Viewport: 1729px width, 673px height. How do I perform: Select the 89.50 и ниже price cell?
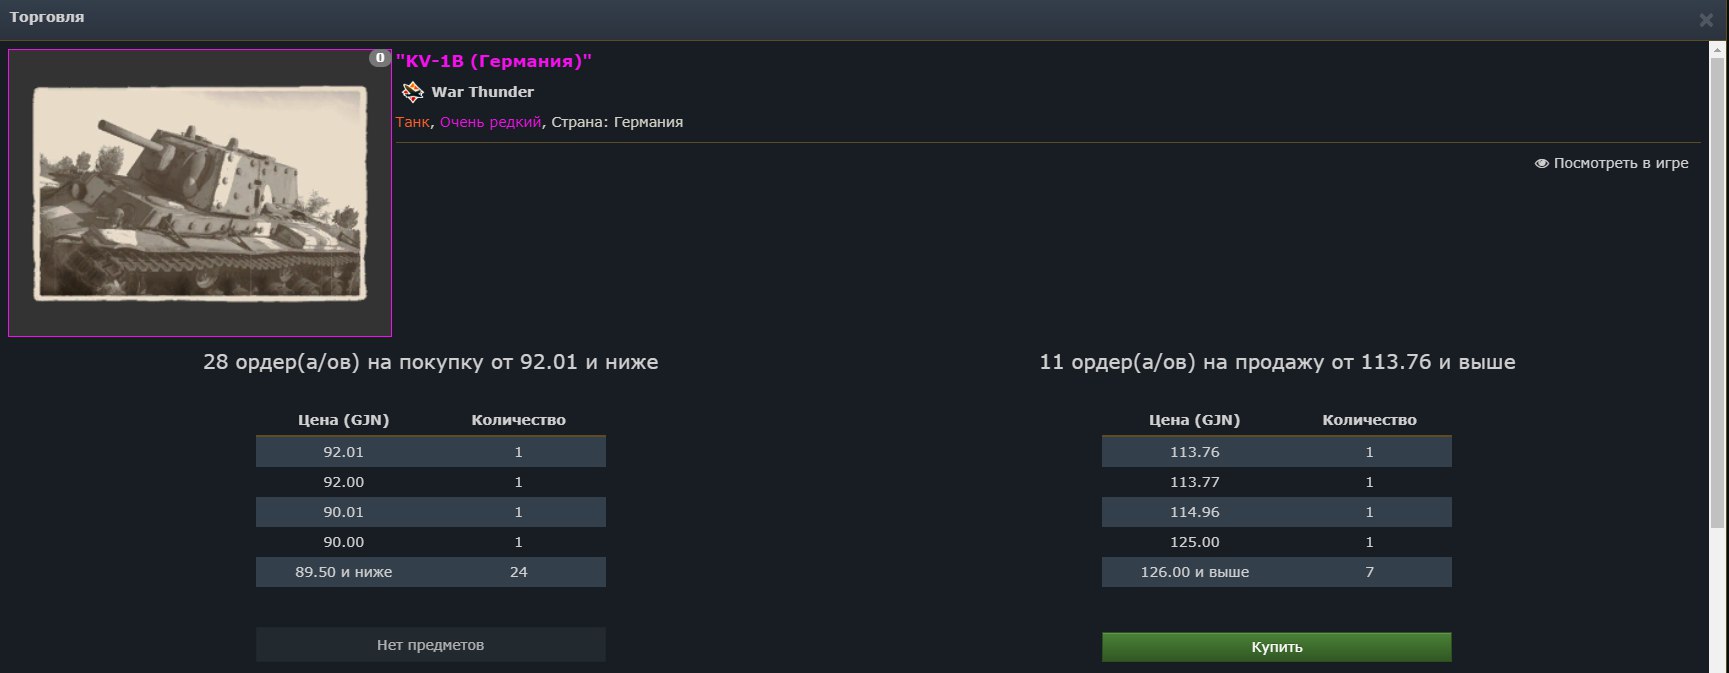(x=343, y=572)
